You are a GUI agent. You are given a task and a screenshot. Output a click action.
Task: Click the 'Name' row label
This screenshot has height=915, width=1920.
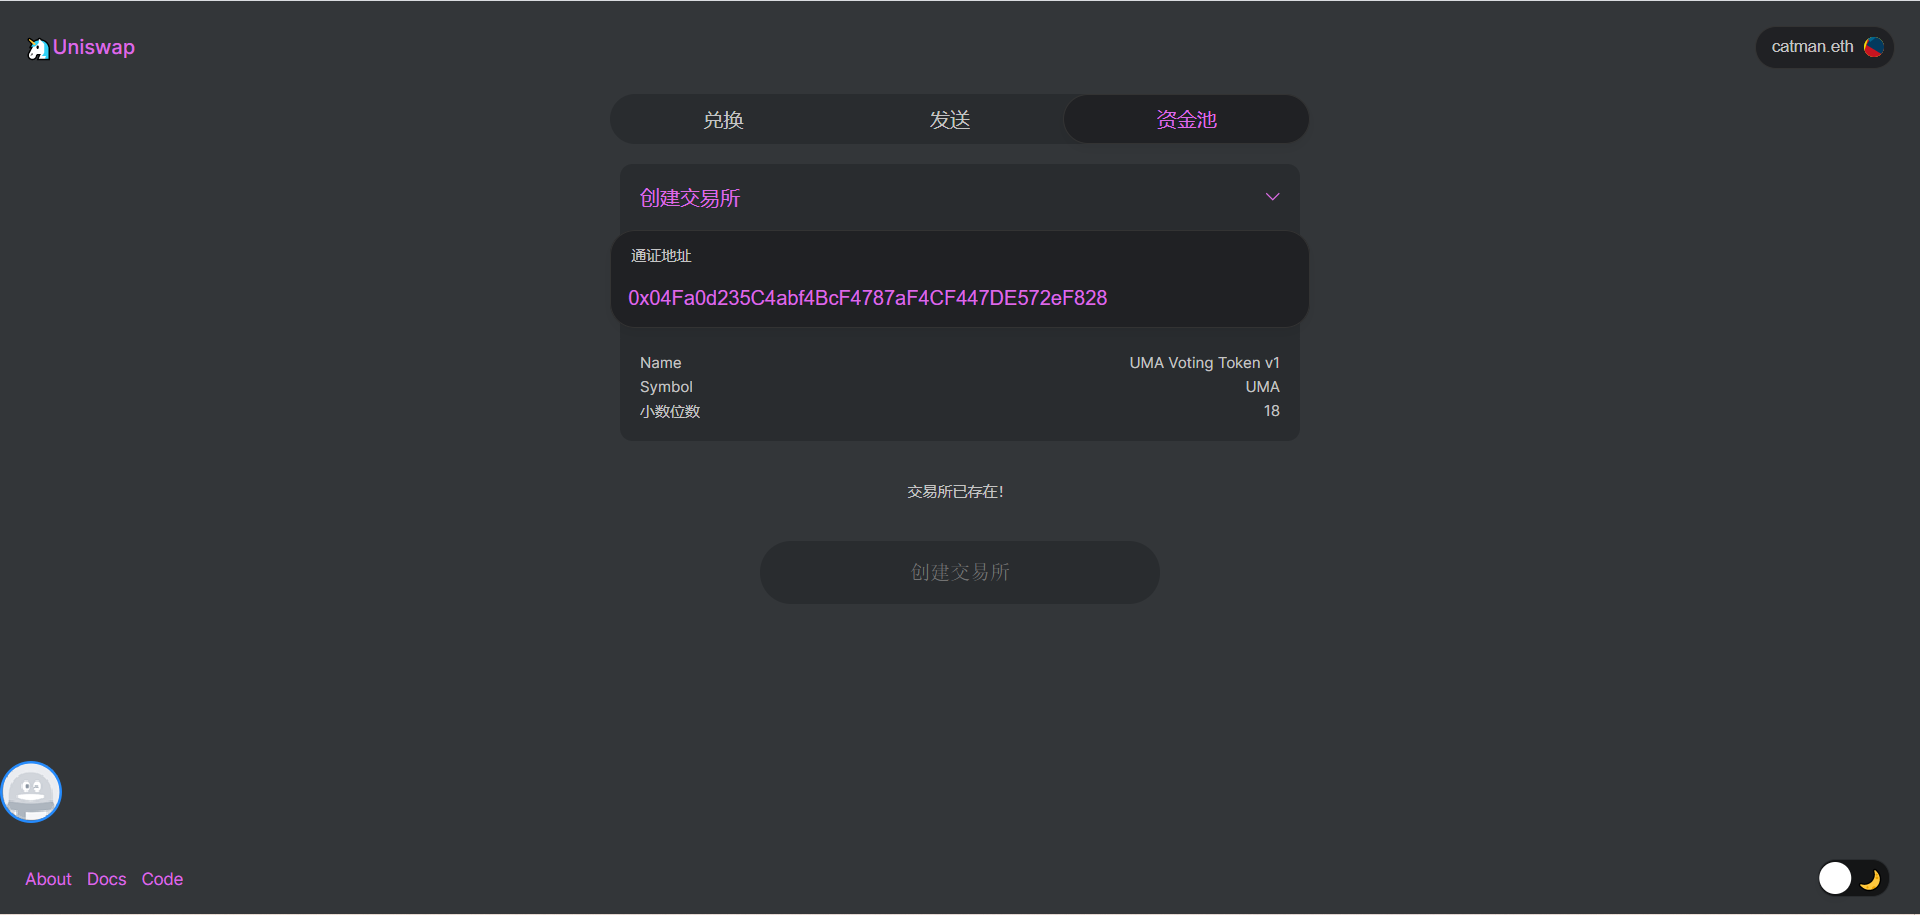tap(660, 363)
